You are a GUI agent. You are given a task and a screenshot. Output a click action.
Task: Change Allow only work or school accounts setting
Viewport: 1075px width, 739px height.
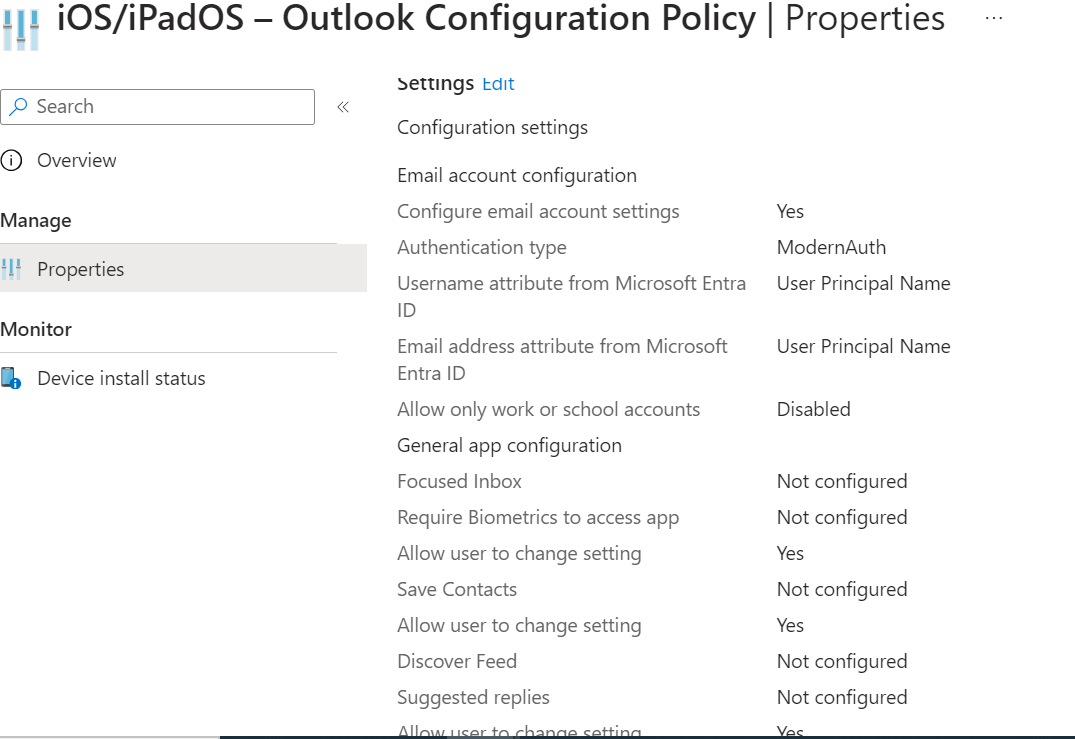point(813,409)
